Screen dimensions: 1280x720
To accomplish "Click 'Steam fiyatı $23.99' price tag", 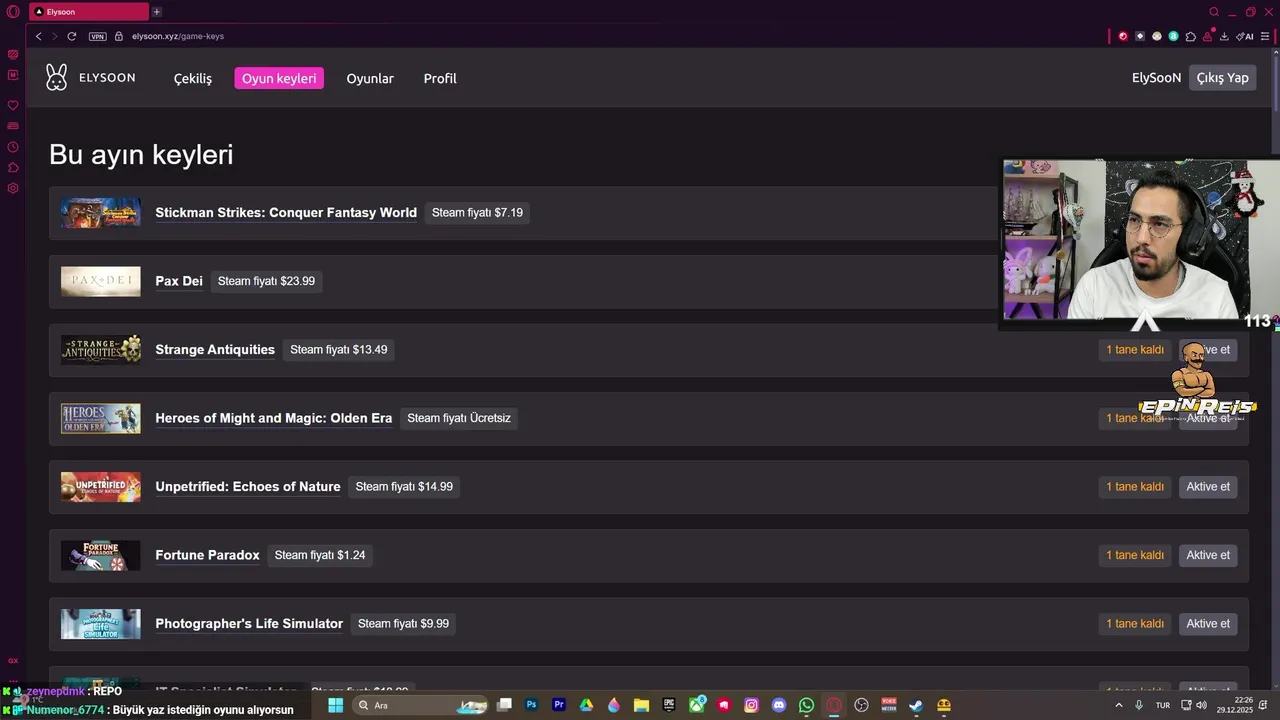I will pos(266,281).
